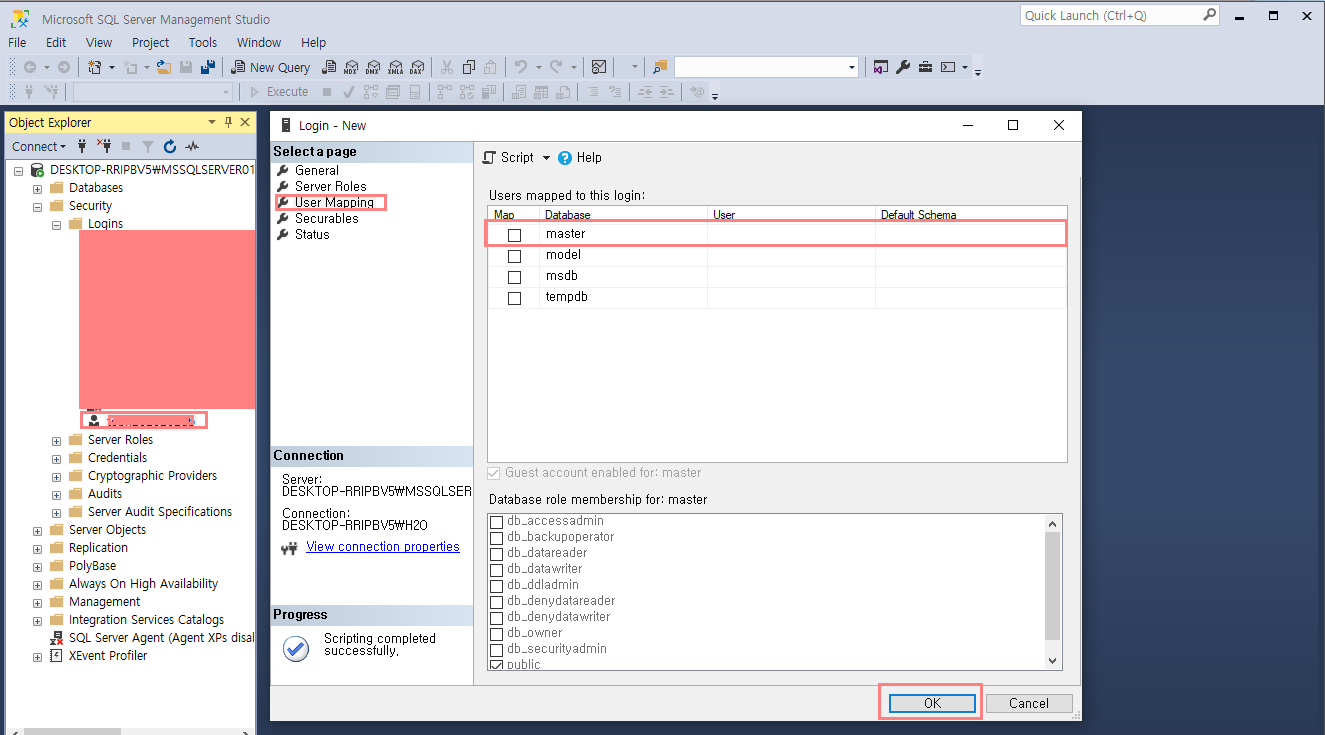Click the Database Engine Query icon
The height and width of the screenshot is (735, 1325).
[x=329, y=67]
